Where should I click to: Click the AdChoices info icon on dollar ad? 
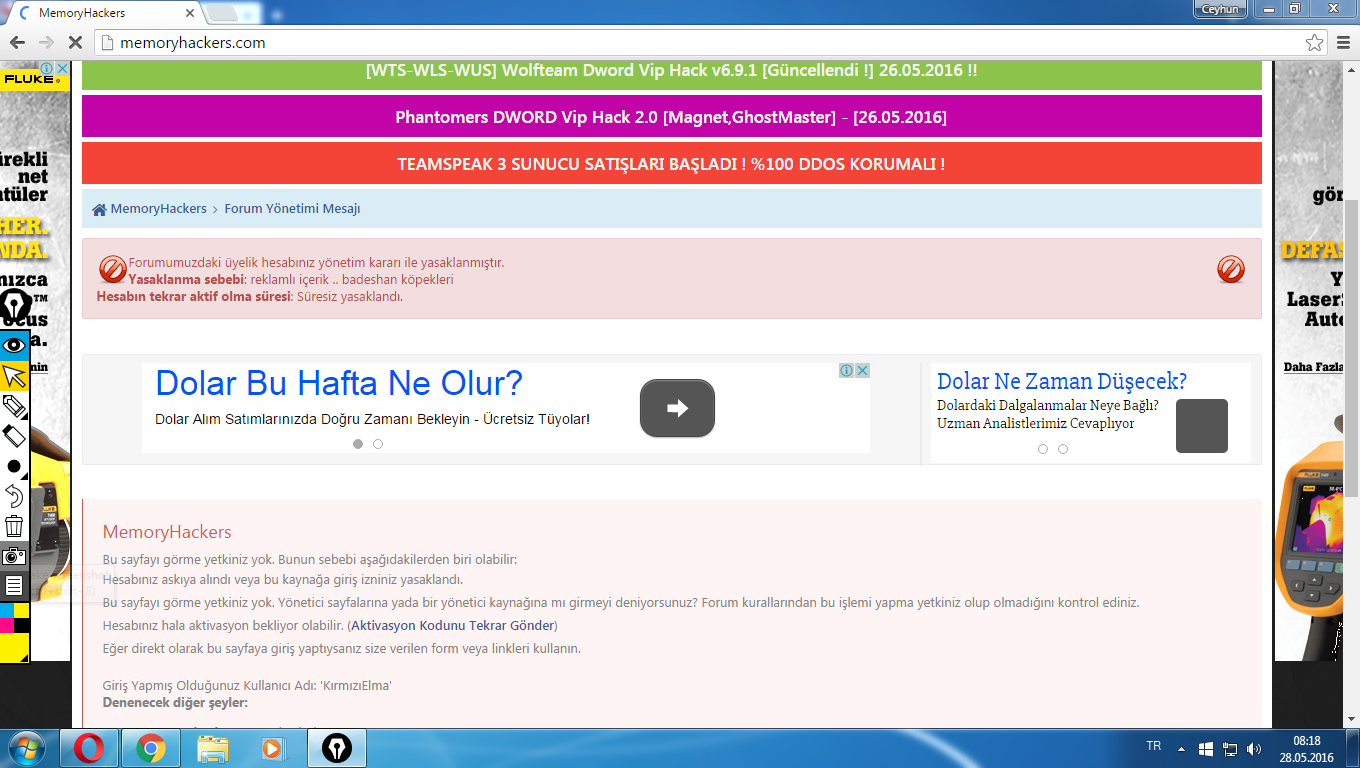click(846, 370)
